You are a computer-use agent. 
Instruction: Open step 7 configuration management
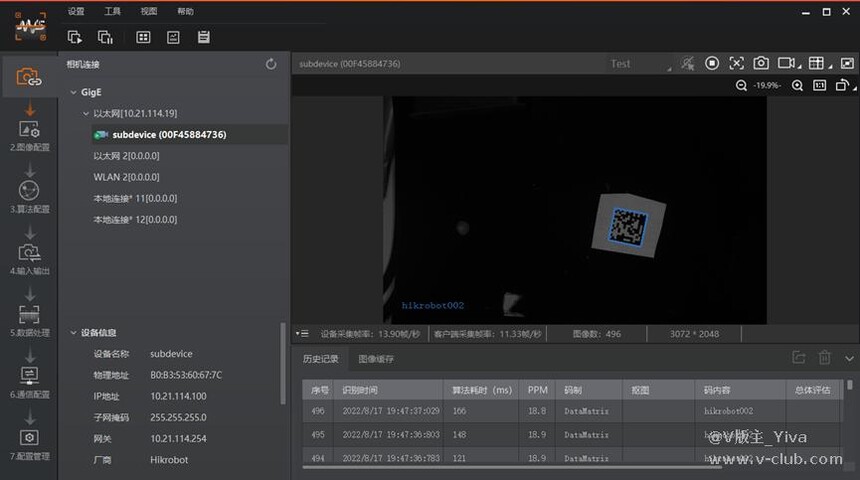(30, 444)
